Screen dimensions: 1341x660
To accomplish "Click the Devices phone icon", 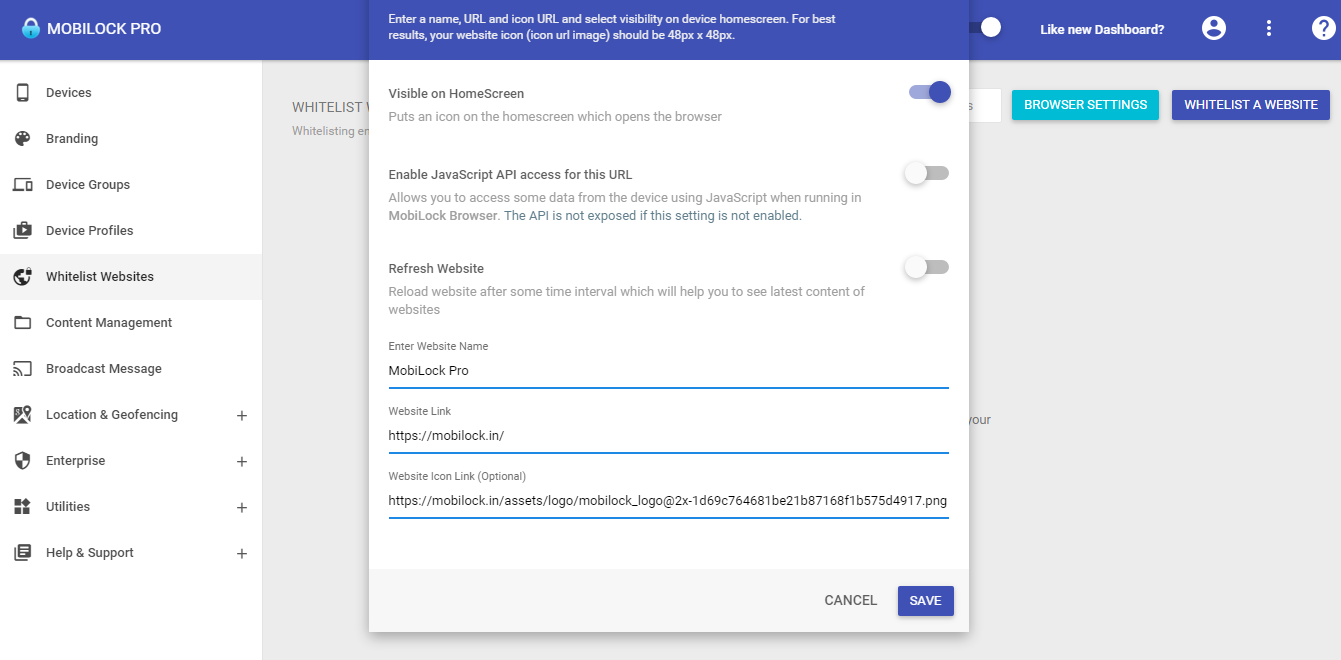I will click(x=22, y=93).
